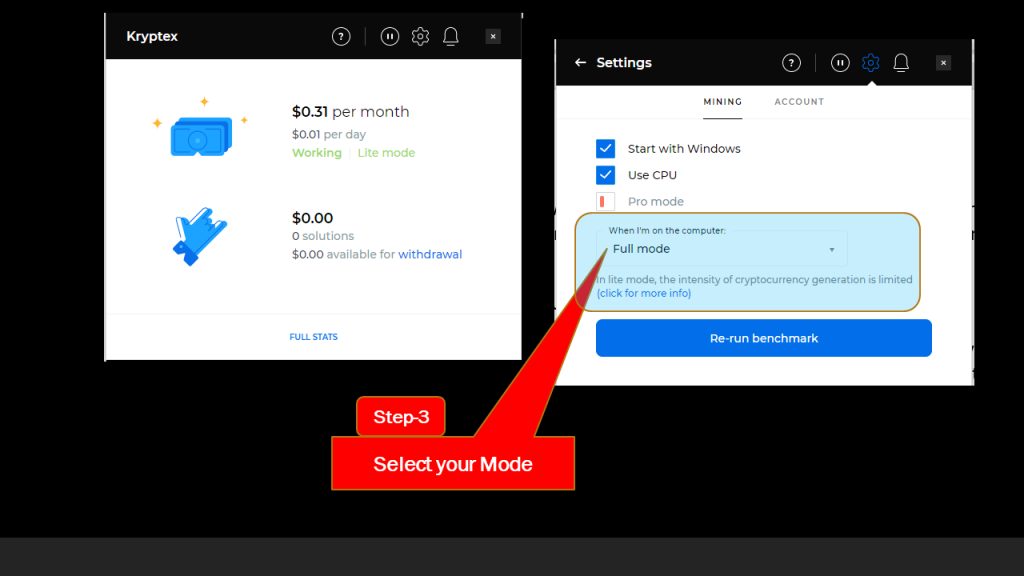This screenshot has width=1024, height=576.
Task: Open FULL STATS
Action: click(x=313, y=337)
